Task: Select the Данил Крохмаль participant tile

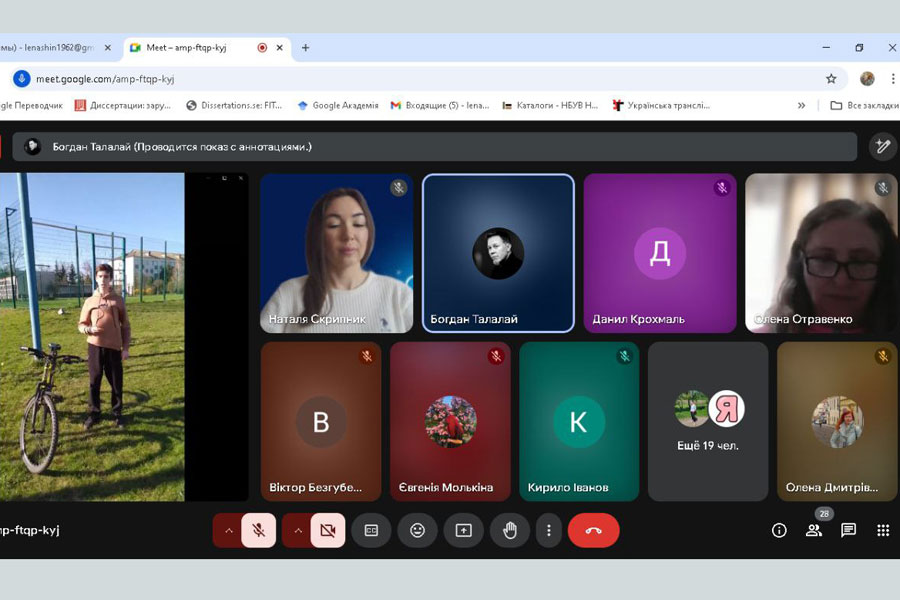Action: [x=660, y=253]
